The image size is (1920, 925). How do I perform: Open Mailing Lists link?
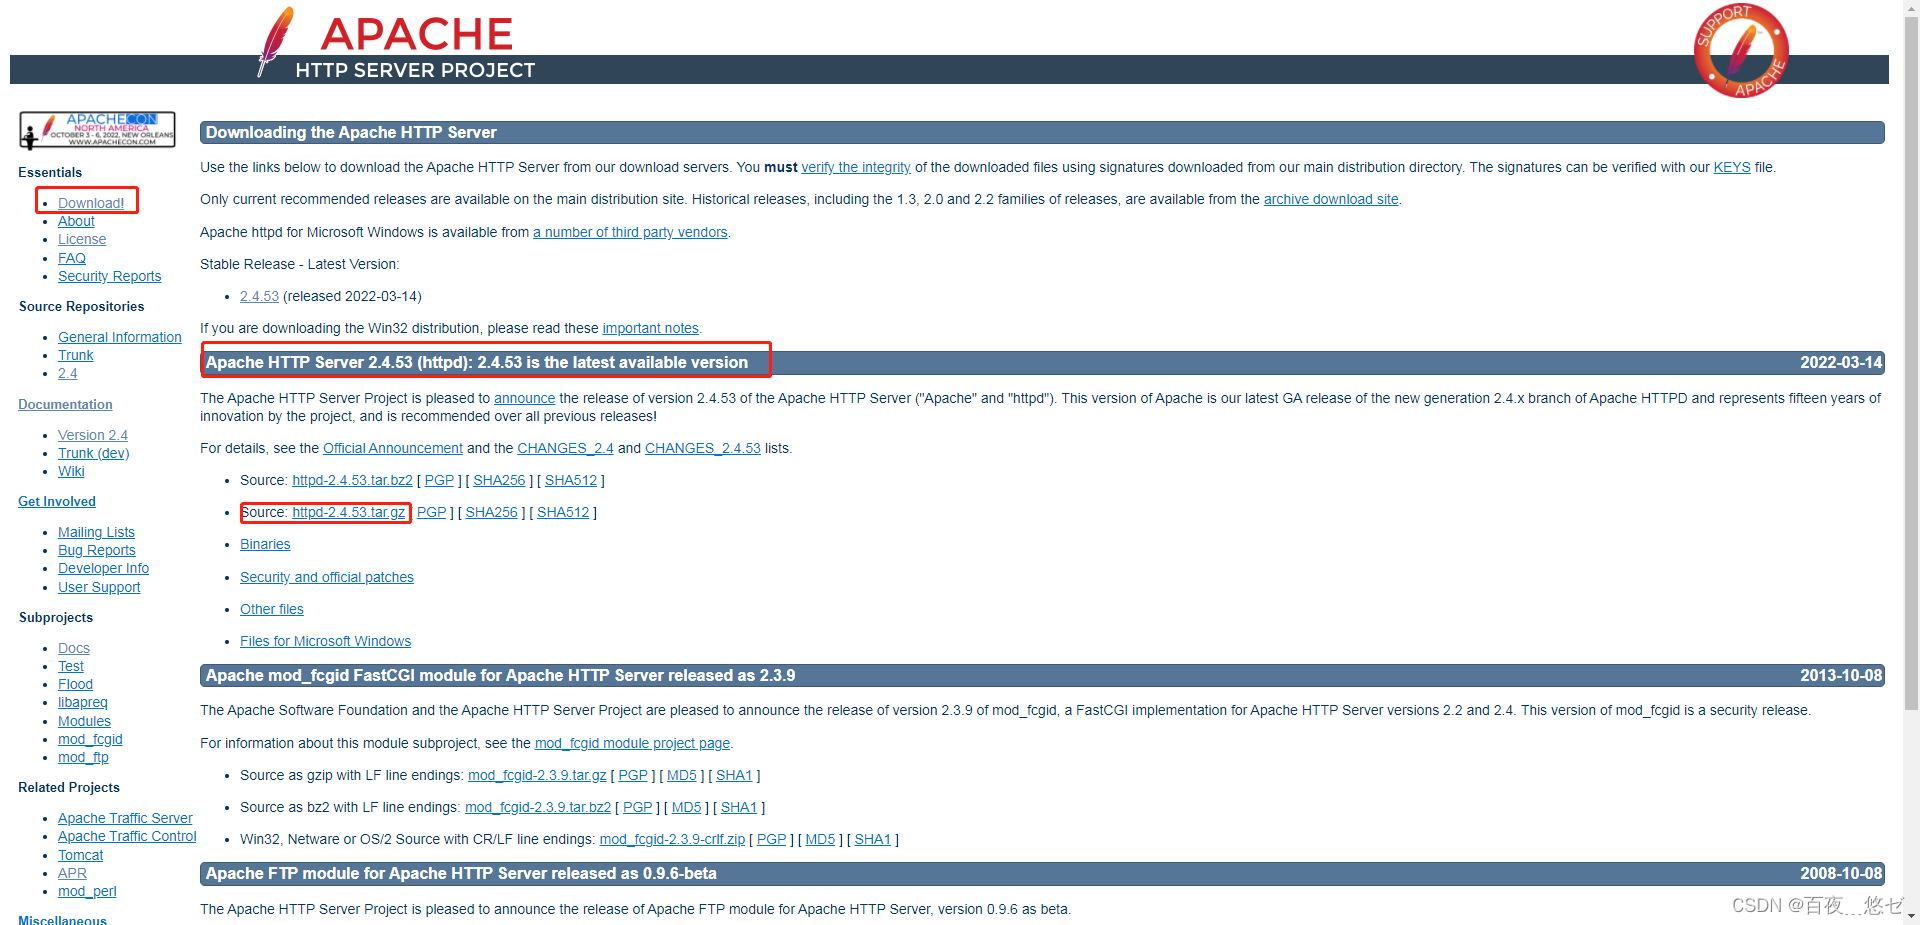click(x=96, y=532)
